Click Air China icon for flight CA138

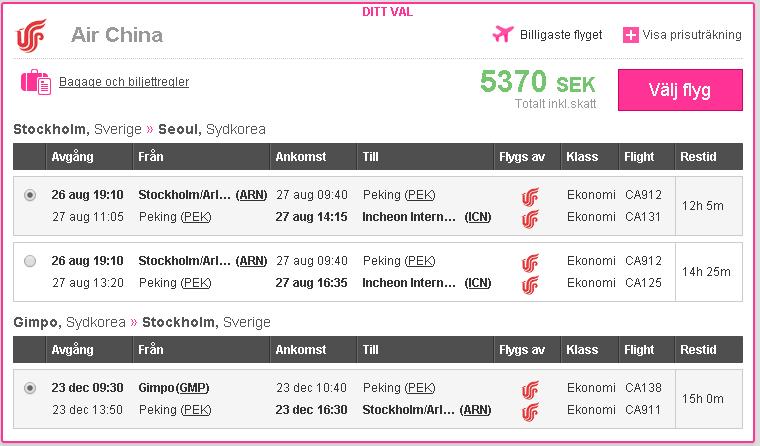coord(530,388)
